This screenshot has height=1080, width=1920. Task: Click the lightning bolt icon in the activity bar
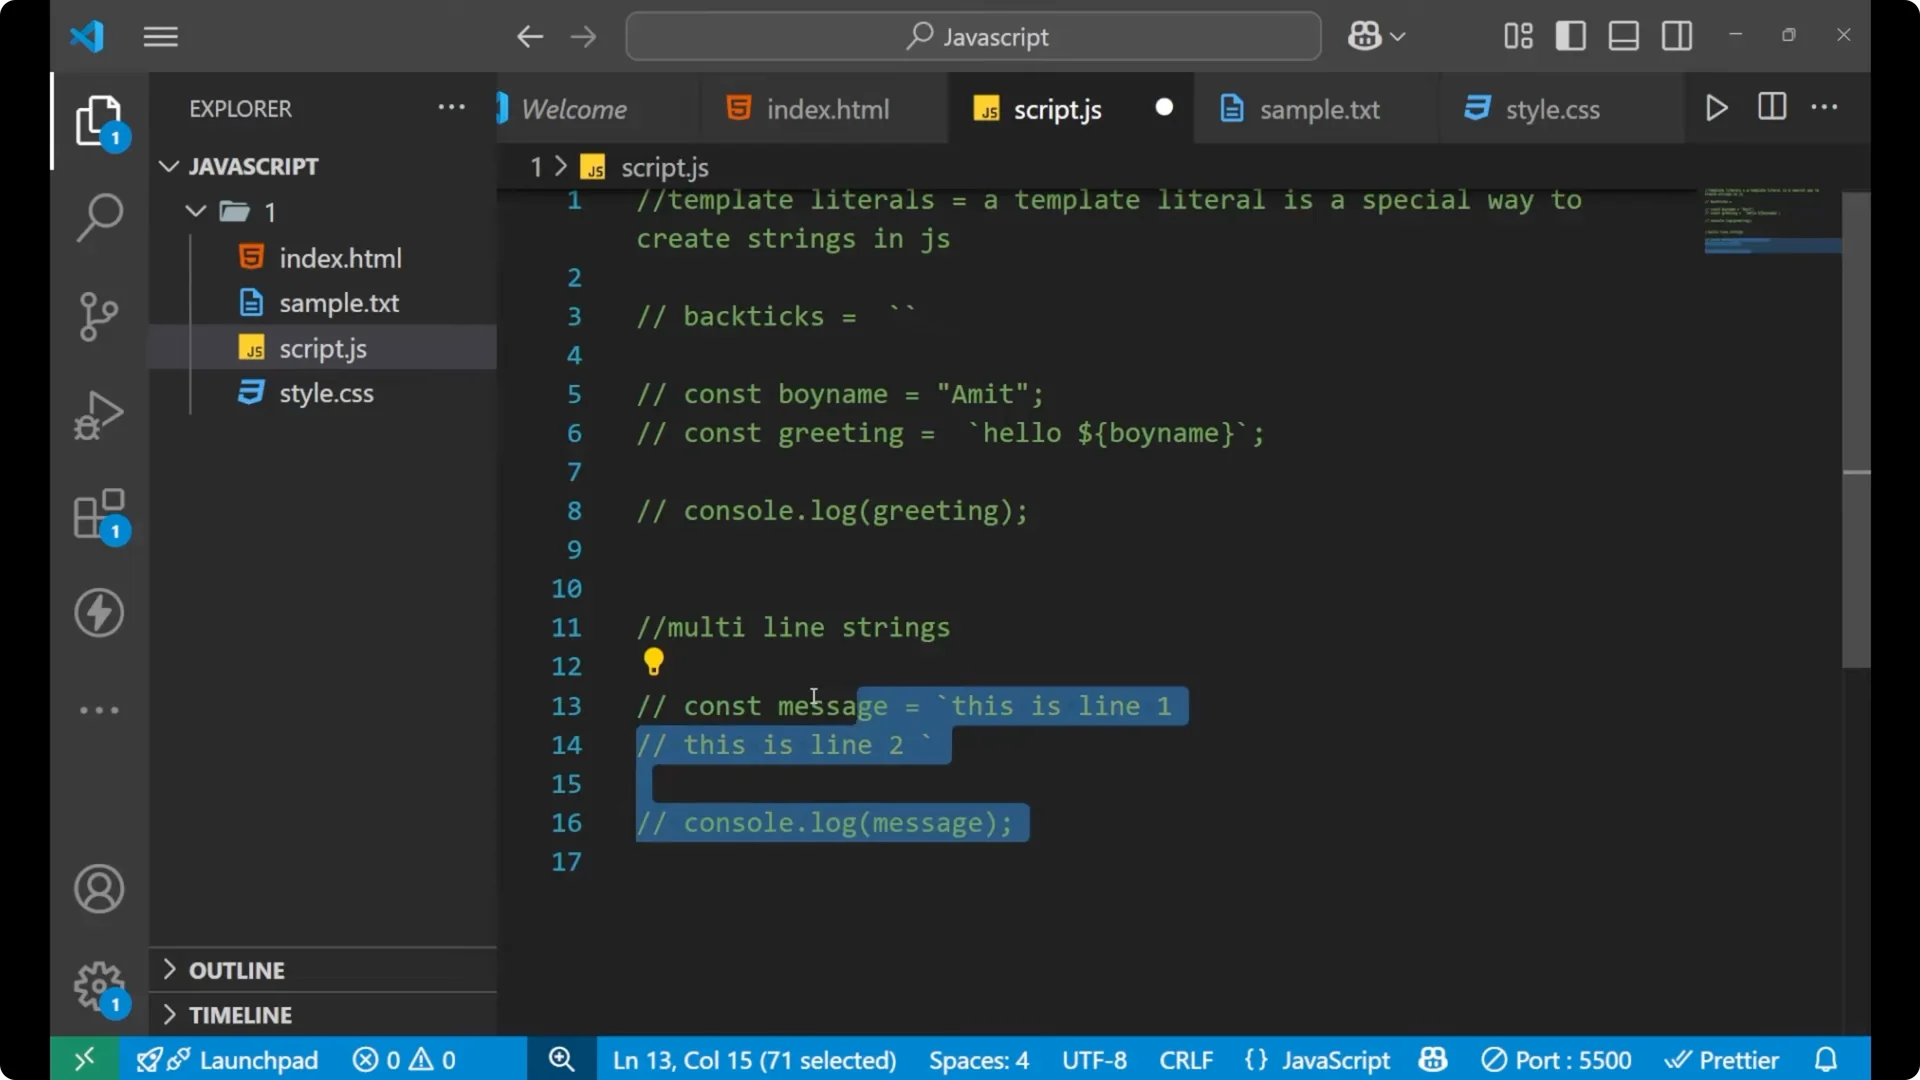[x=99, y=613]
